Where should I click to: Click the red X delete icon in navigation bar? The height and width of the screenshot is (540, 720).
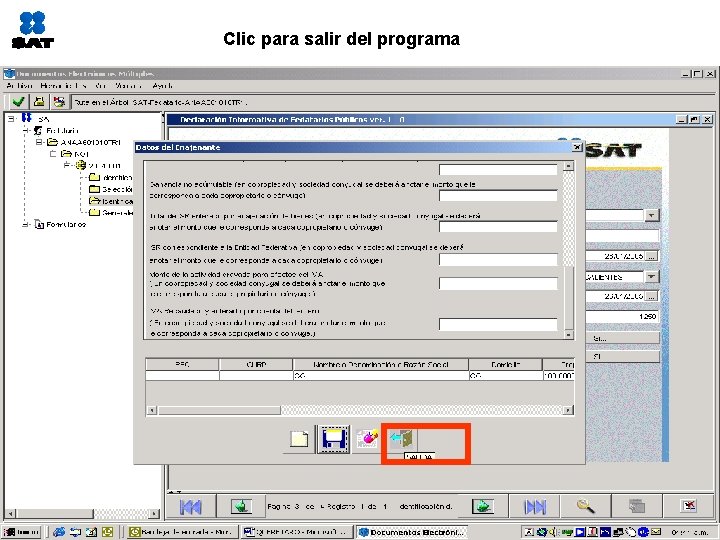coord(689,506)
